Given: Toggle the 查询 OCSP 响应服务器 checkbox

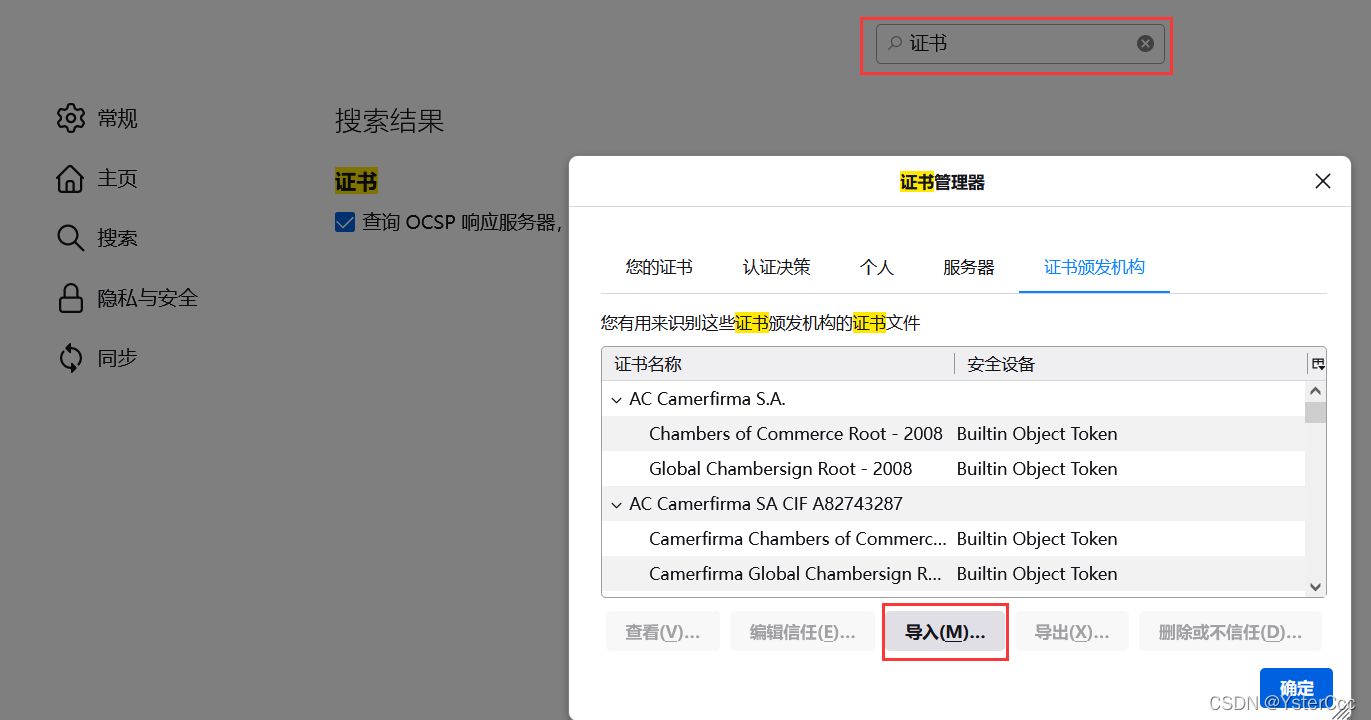Looking at the screenshot, I should tap(345, 222).
